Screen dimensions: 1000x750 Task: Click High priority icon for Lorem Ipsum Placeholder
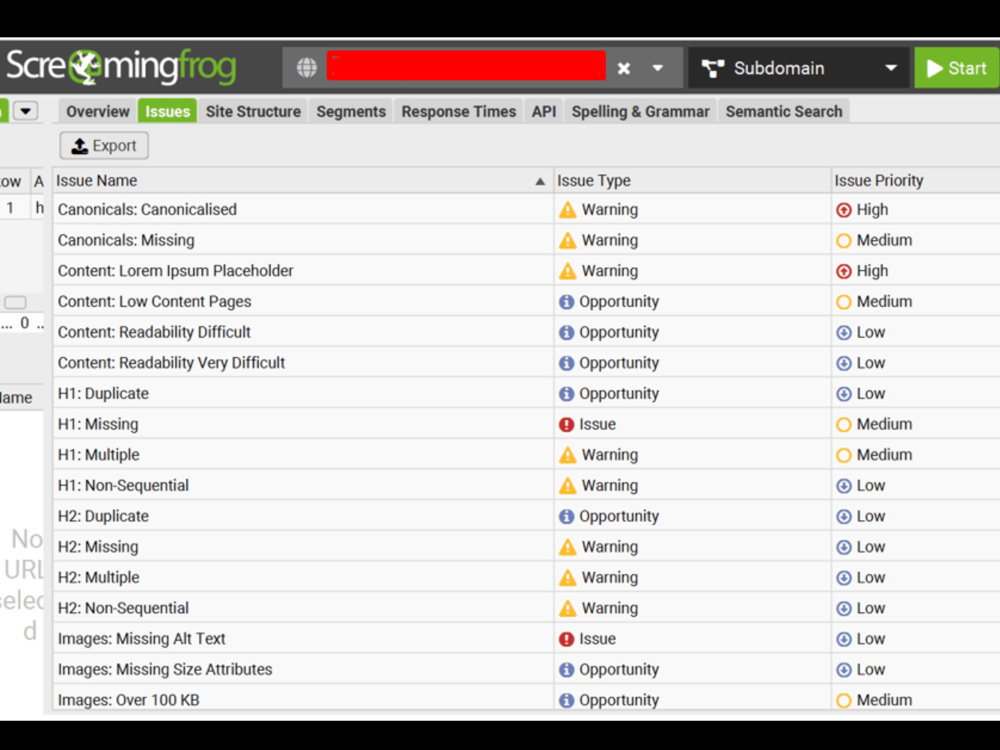click(x=844, y=271)
